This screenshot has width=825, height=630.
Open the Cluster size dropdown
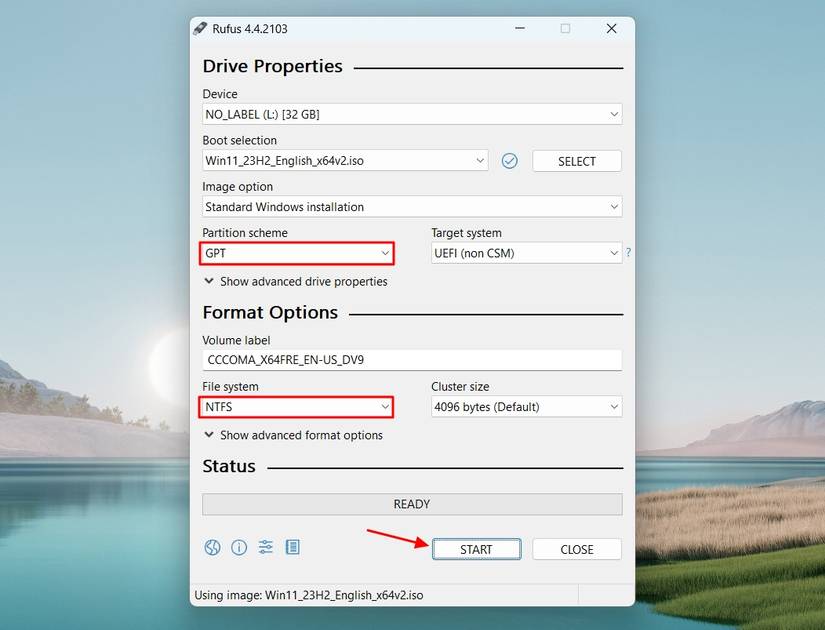tap(526, 407)
